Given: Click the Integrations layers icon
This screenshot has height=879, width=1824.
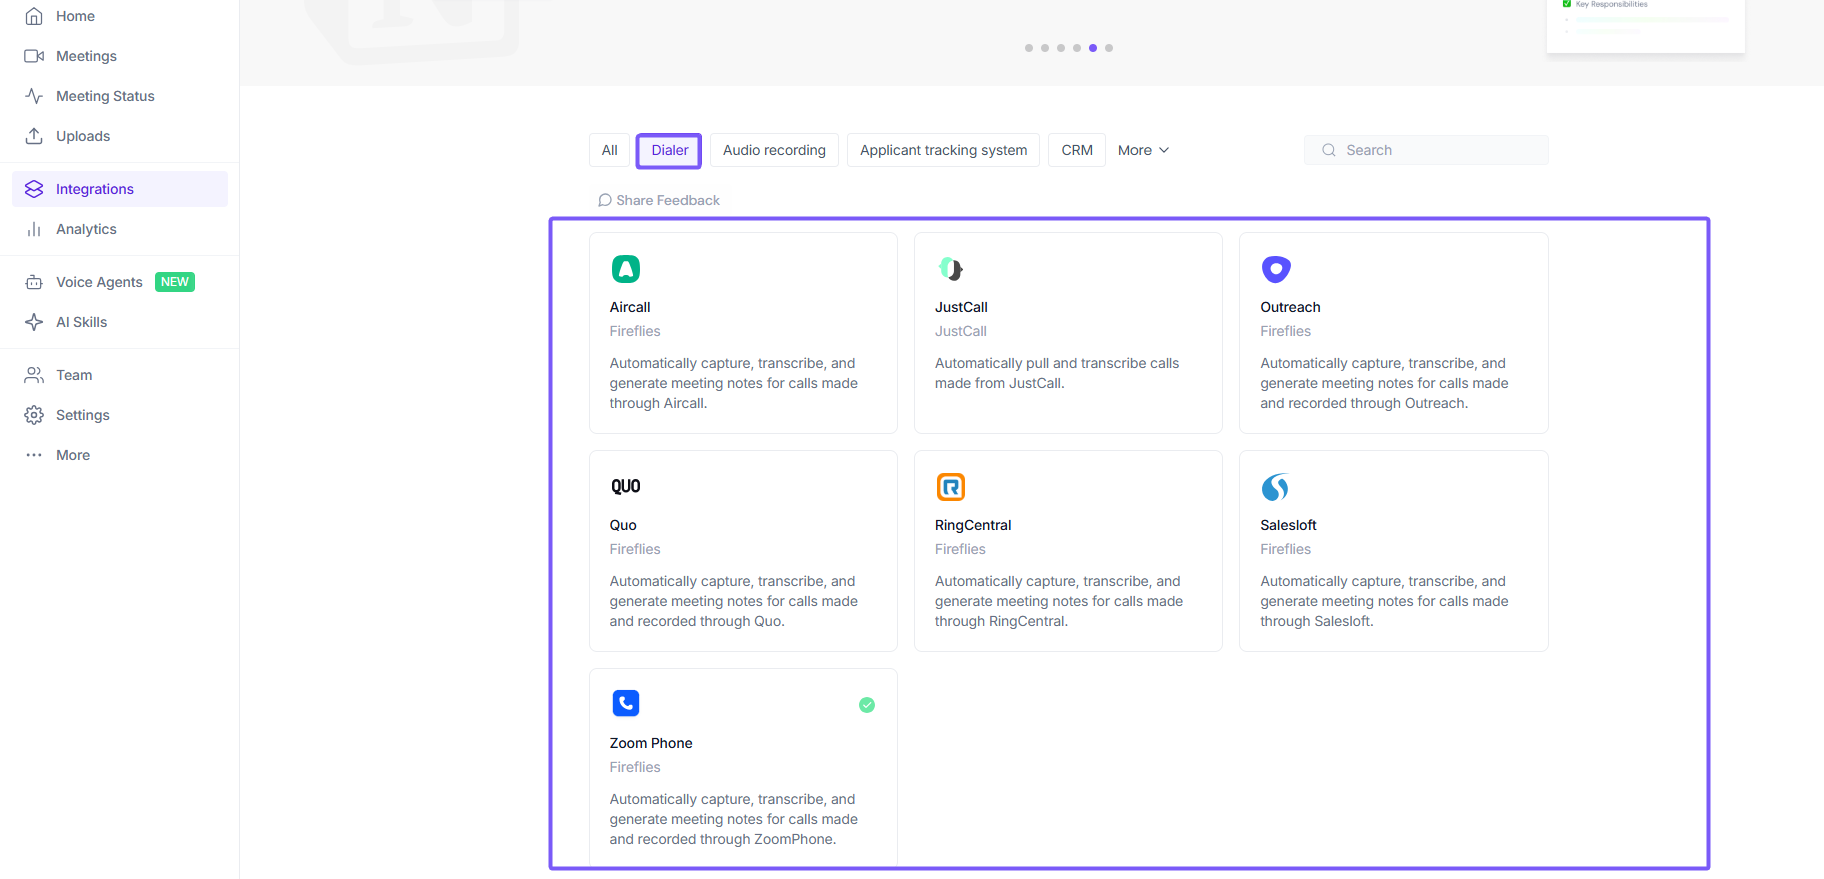Looking at the screenshot, I should point(34,189).
